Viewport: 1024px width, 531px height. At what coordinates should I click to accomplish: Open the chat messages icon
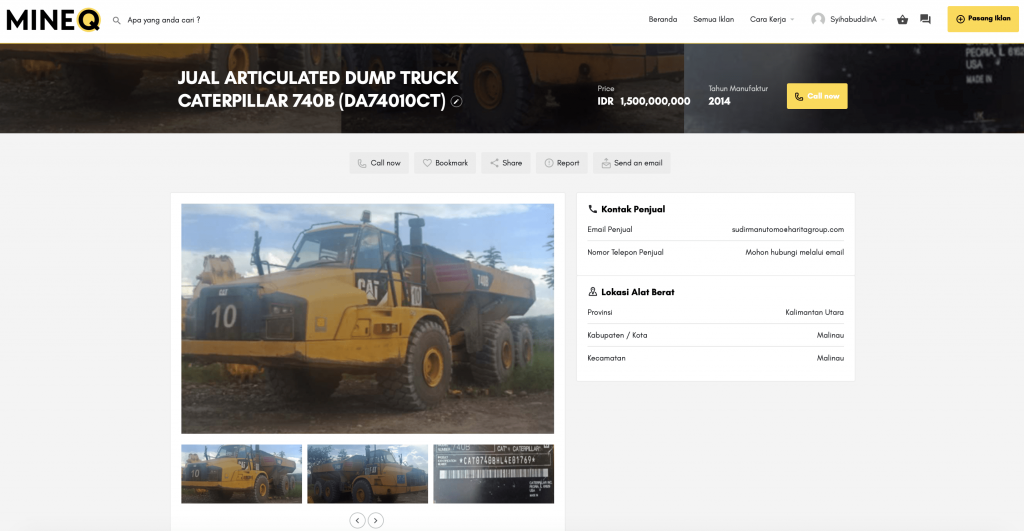click(925, 20)
